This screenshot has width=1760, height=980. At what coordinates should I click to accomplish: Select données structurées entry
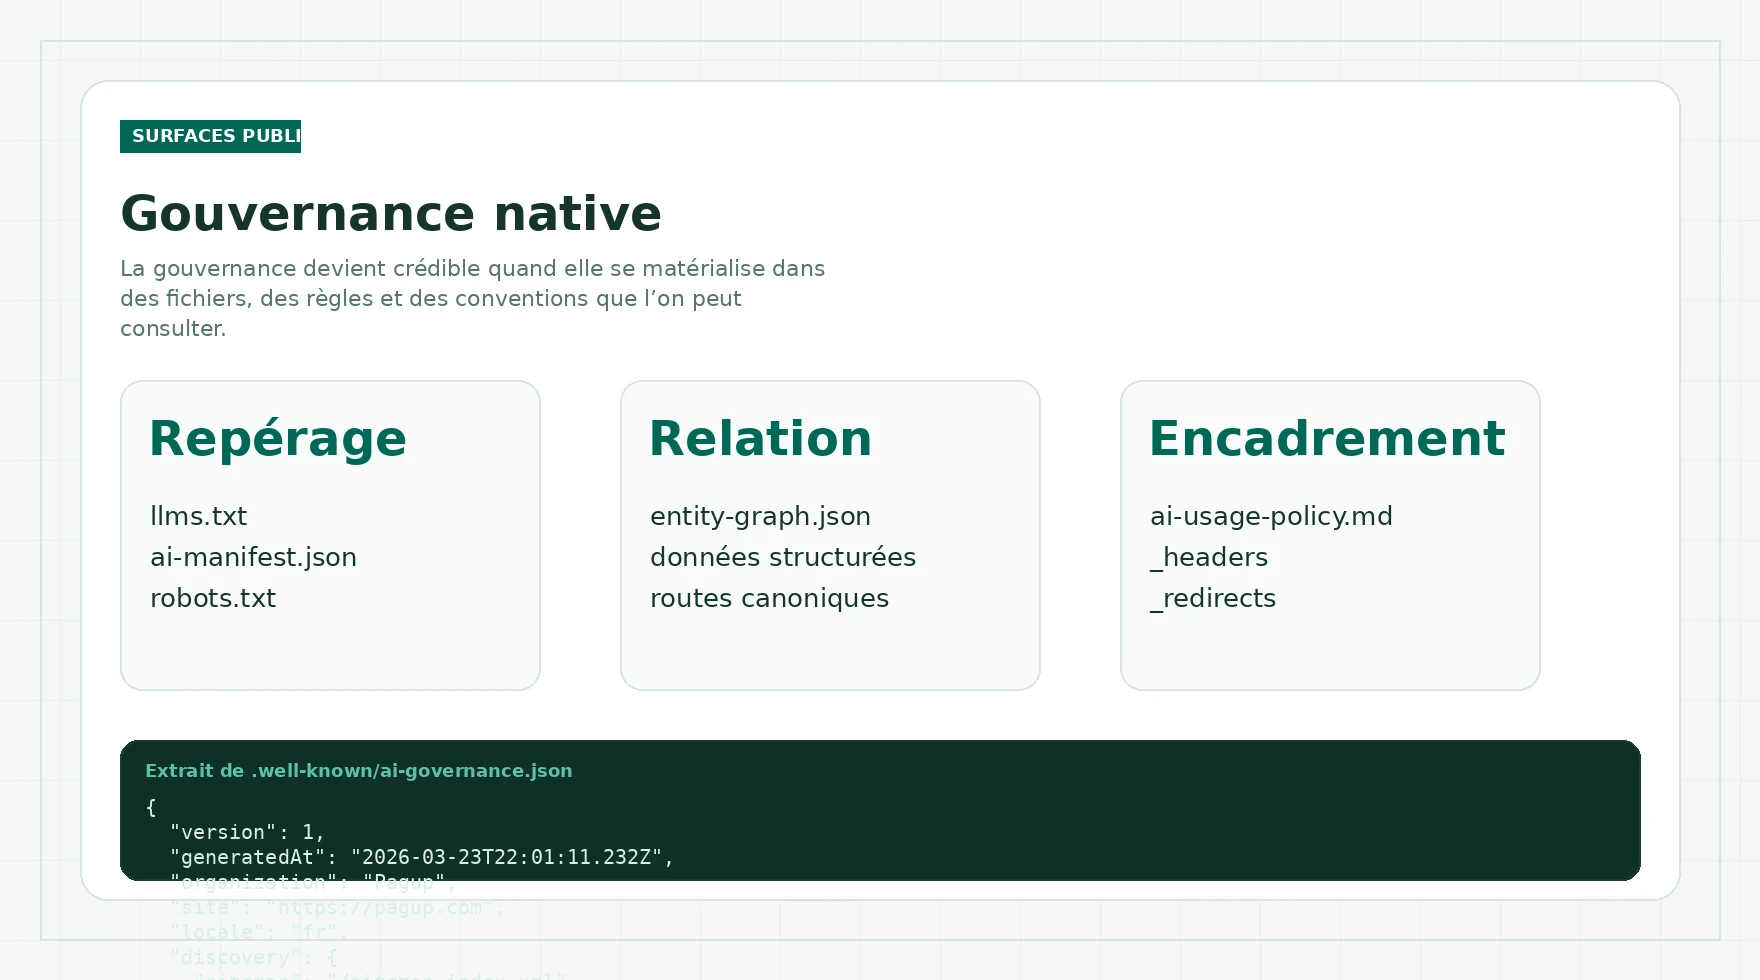pos(783,557)
